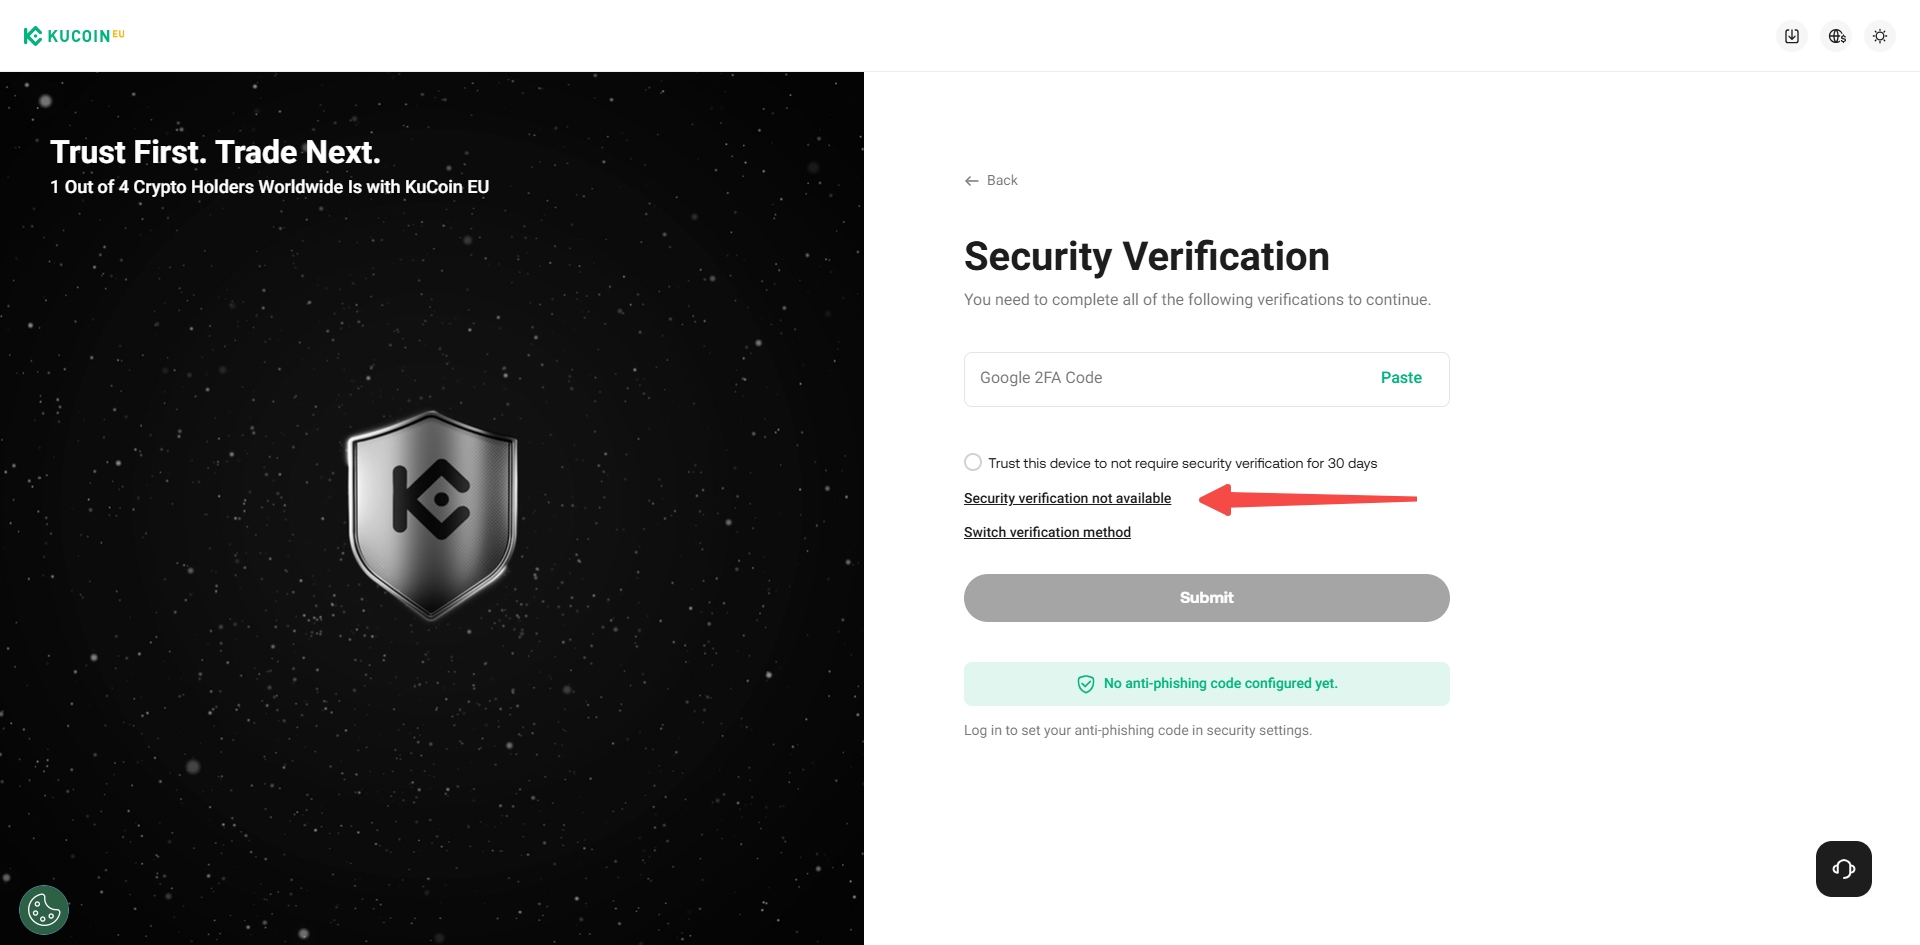Open 'Security verification not available' link

click(x=1067, y=498)
